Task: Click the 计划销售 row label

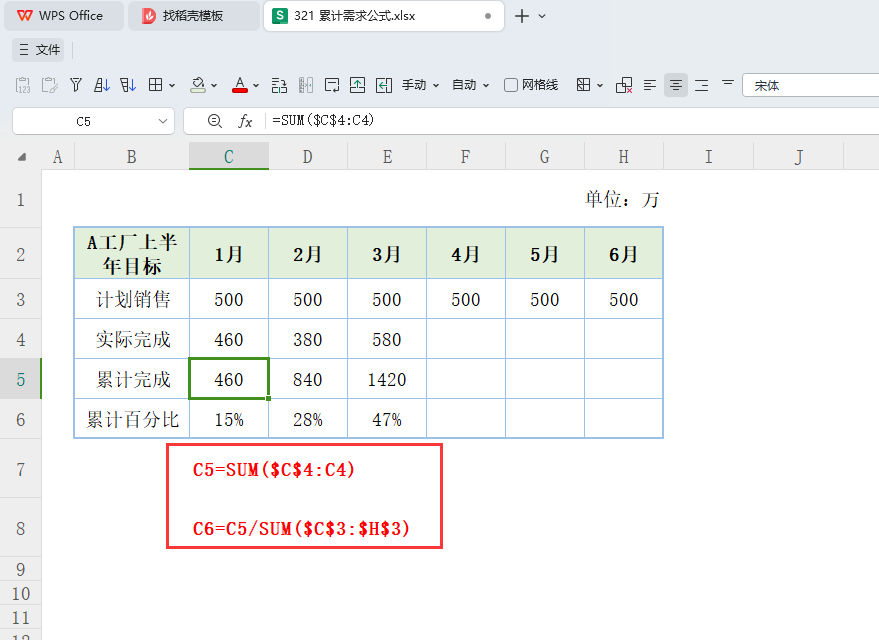Action: pos(132,299)
